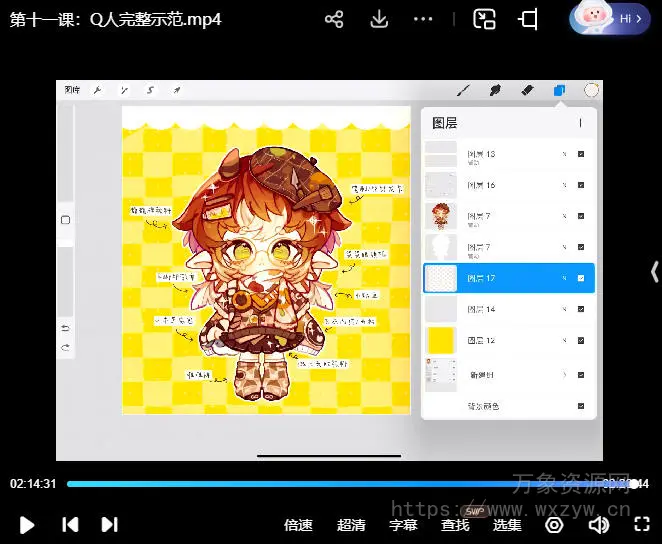
Task: Select the Procreate brush tool
Action: pos(464,90)
